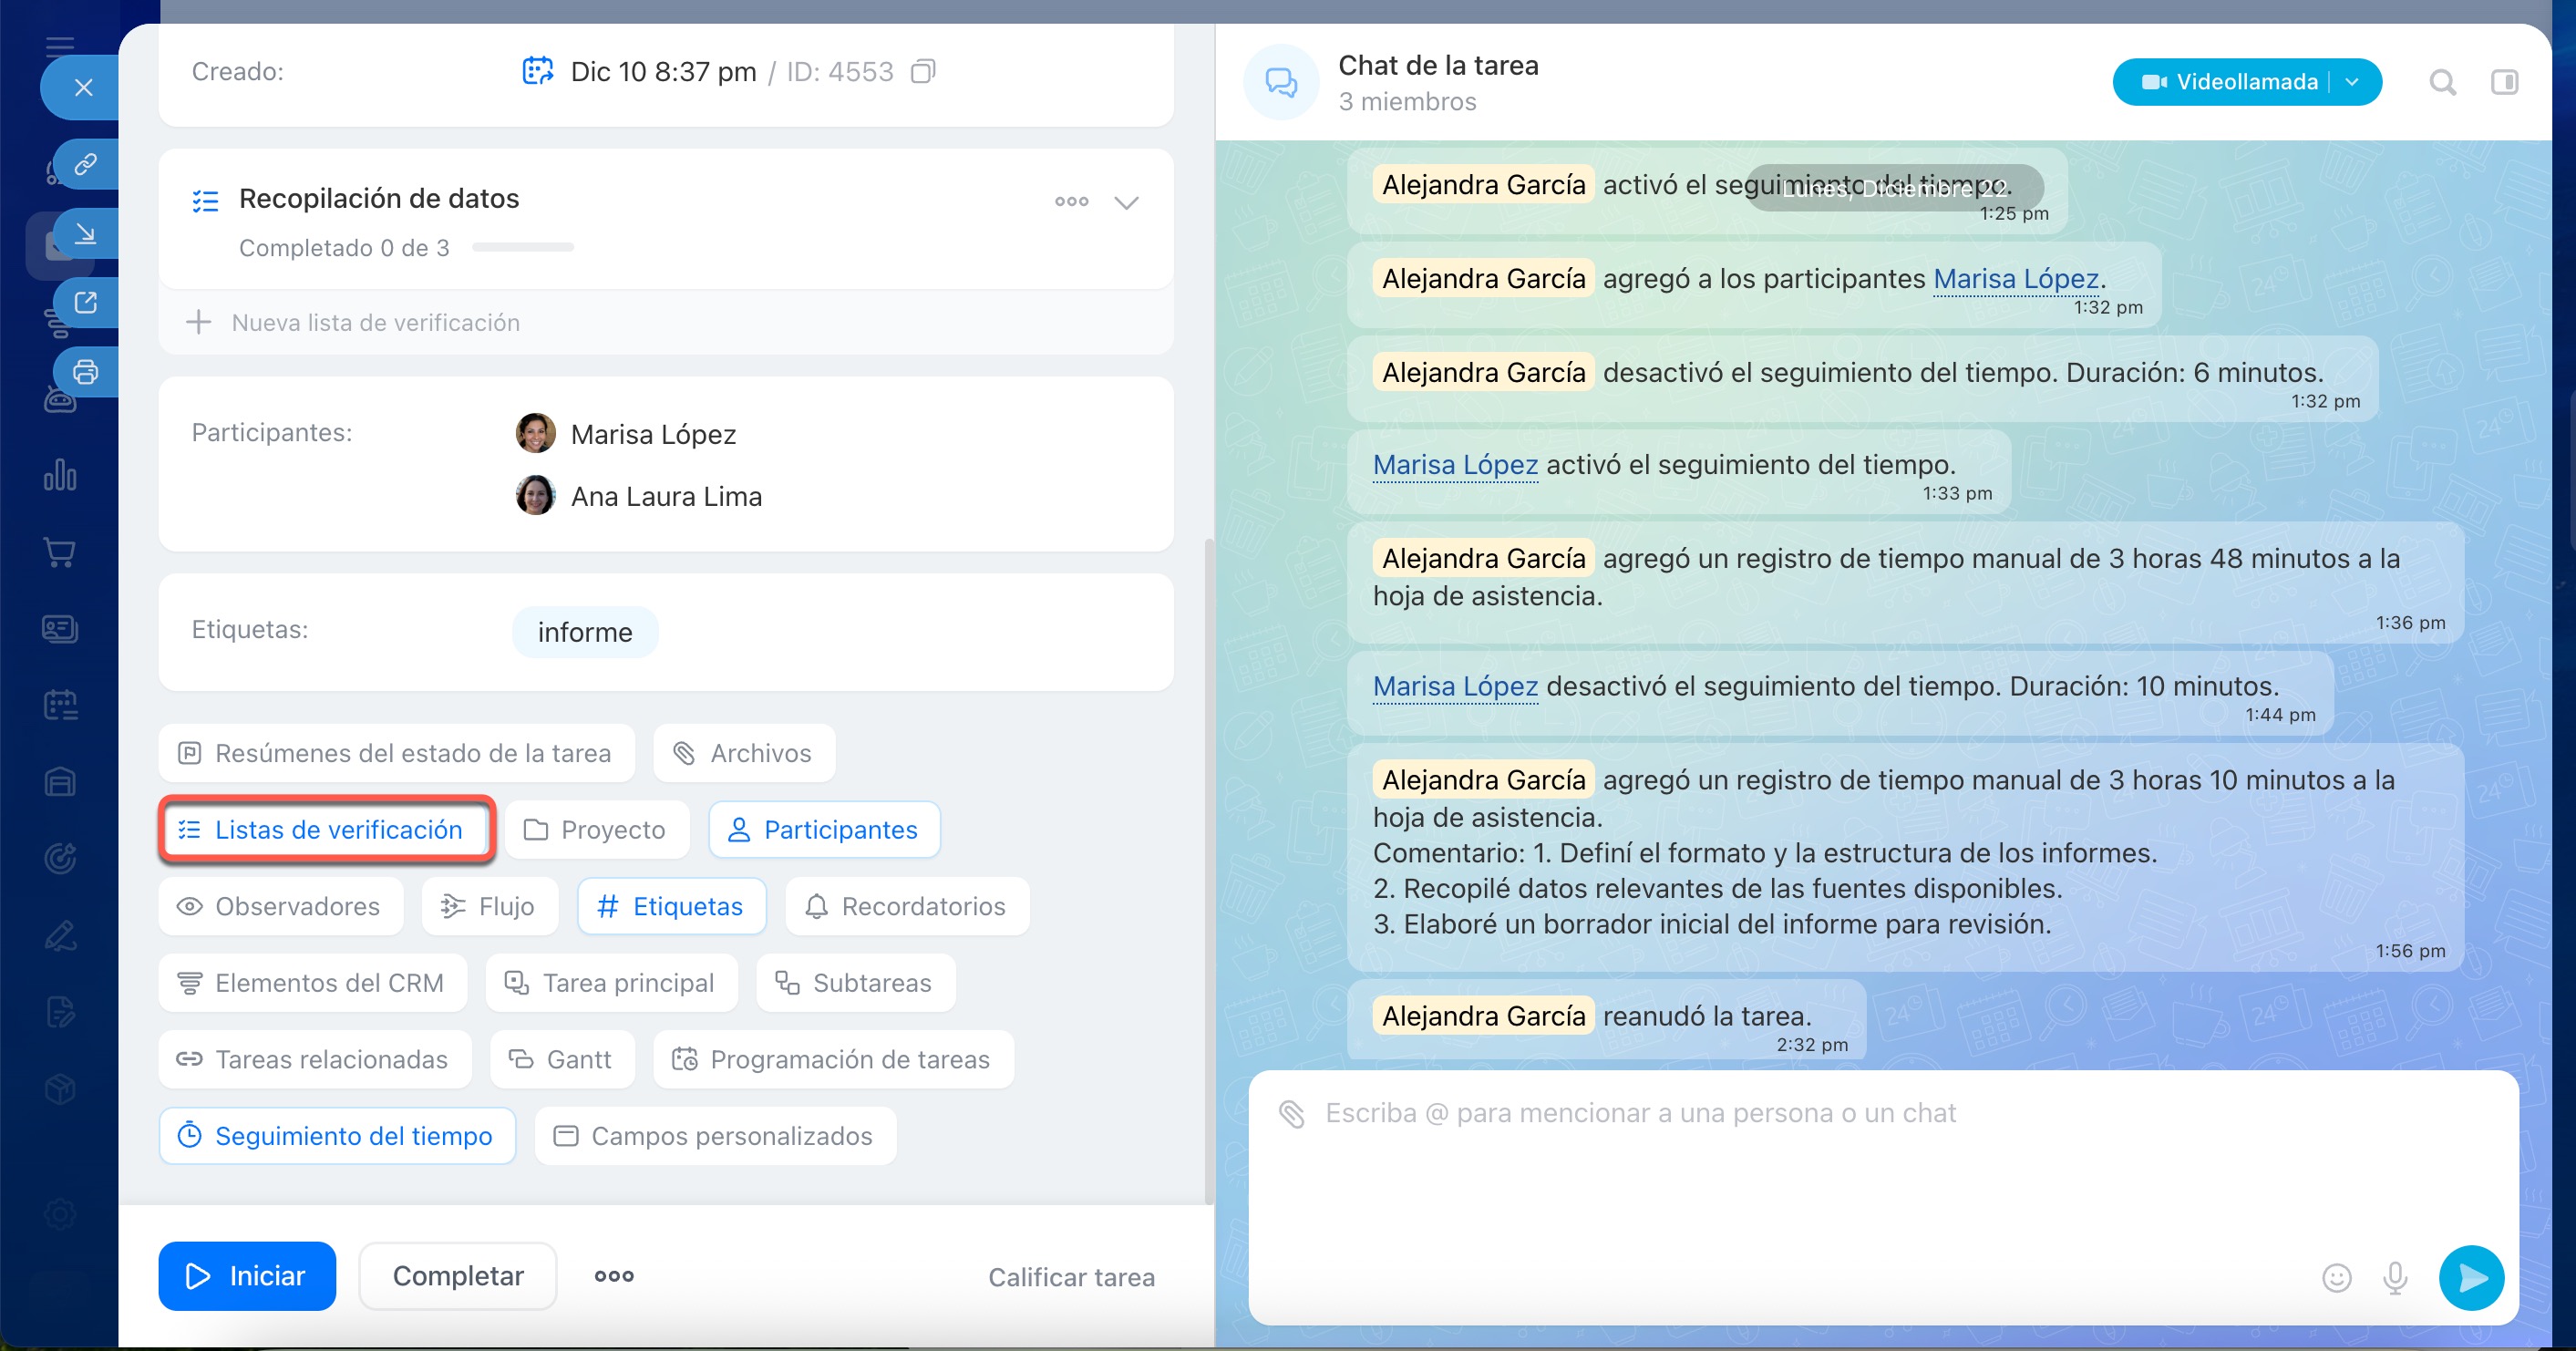
Task: Open the analytics bar-chart icon in the sidebar
Action: (x=60, y=477)
